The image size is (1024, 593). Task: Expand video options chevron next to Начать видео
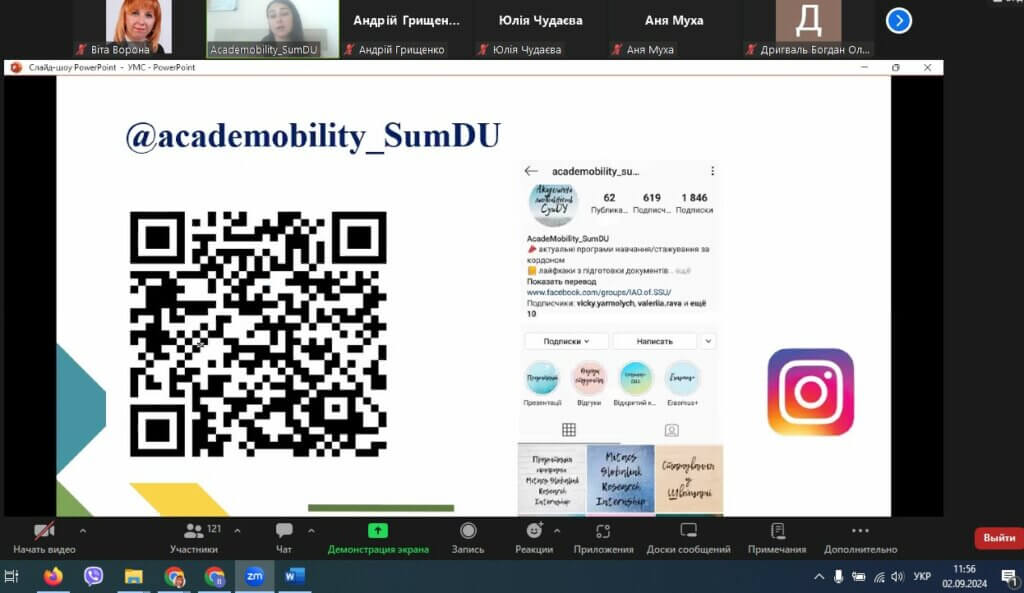[x=83, y=532]
